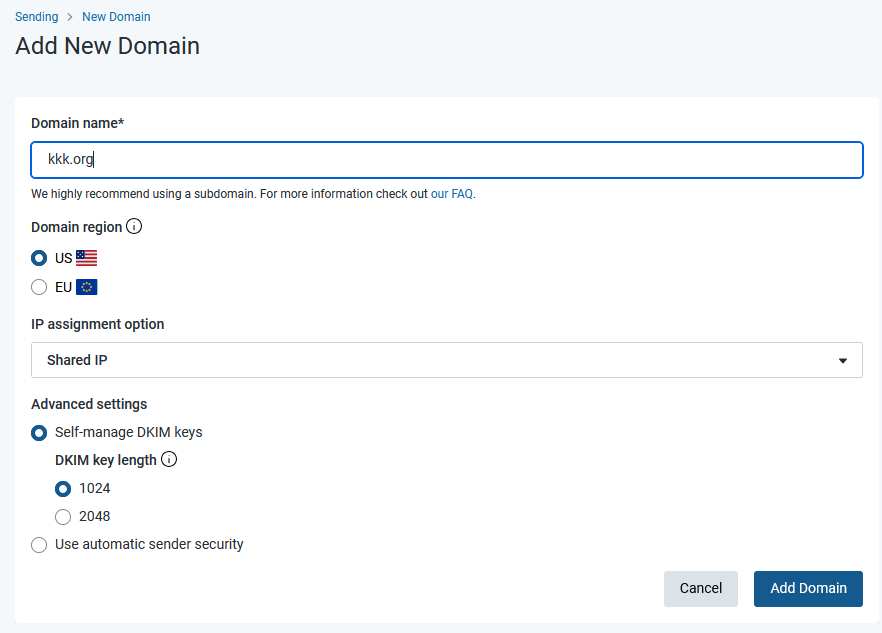Click the United States flag icon
Viewport: 882px width, 633px height.
[x=87, y=258]
